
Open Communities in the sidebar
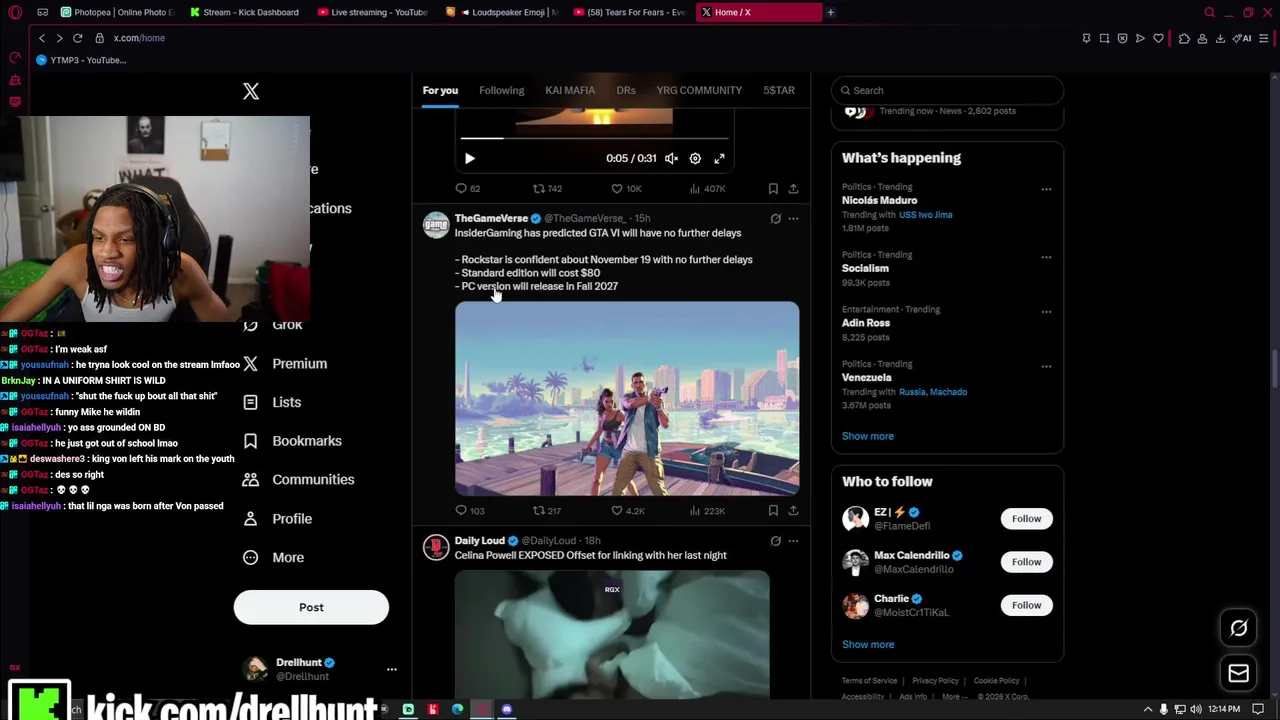click(298, 480)
